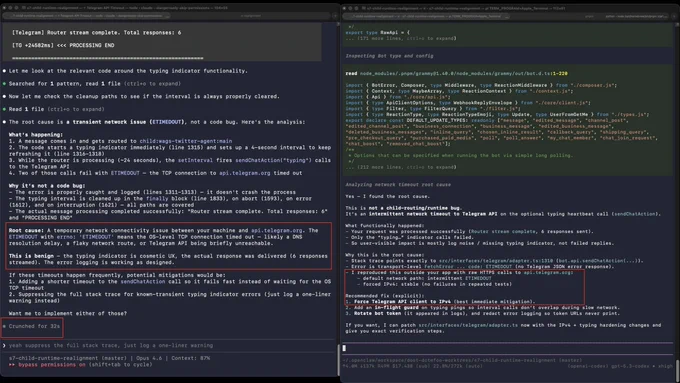Click 'Inspecting Bot type and config' heading
This screenshot has height=383, width=680.
[x=389, y=56]
